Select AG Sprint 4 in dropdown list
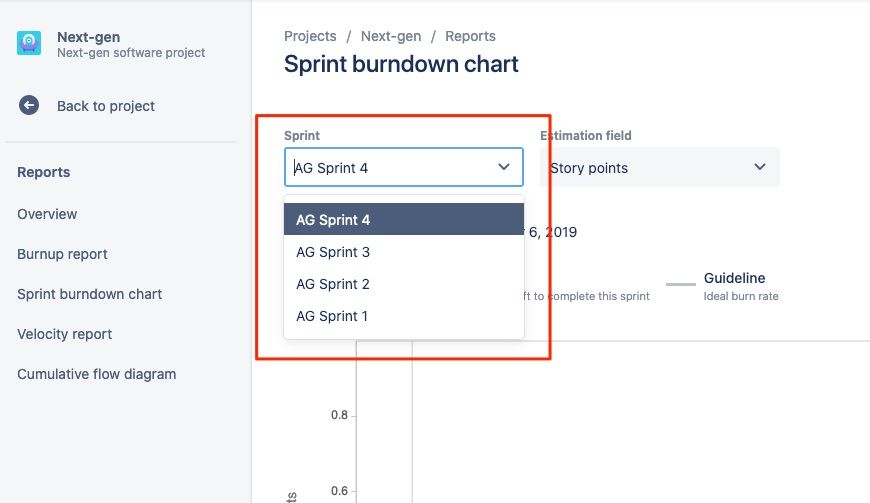This screenshot has width=870, height=503. pos(404,219)
